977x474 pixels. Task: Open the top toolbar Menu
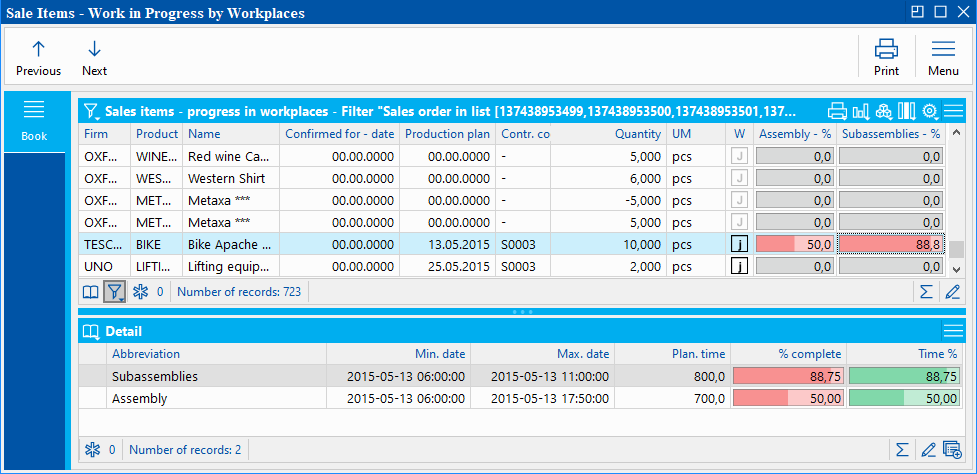943,59
